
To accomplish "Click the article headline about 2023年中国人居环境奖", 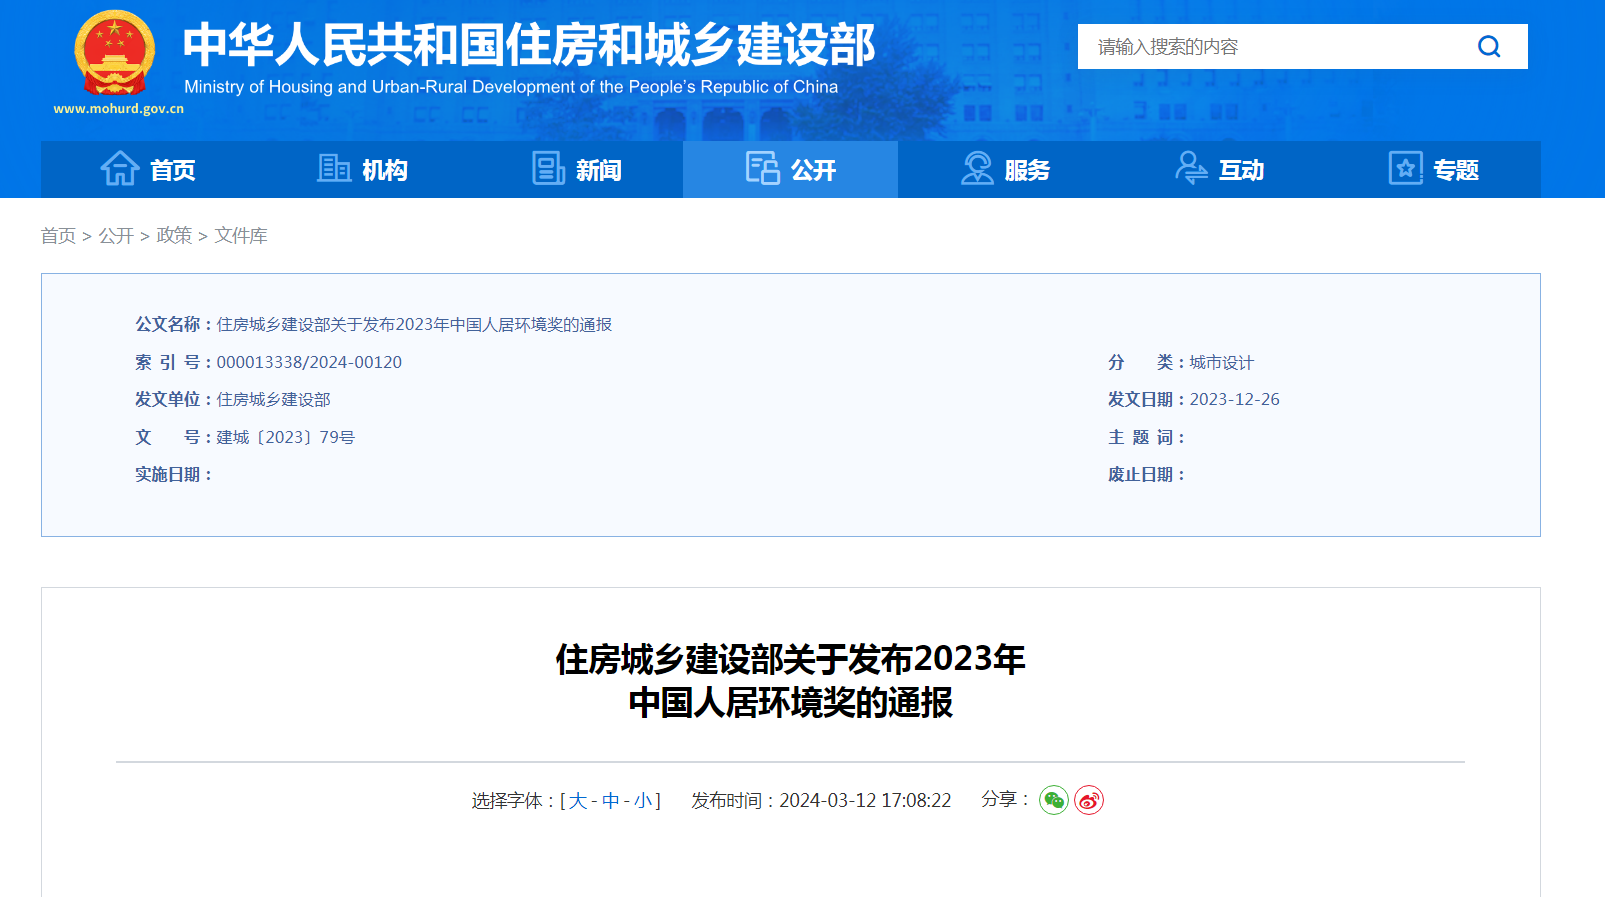I will [x=790, y=681].
